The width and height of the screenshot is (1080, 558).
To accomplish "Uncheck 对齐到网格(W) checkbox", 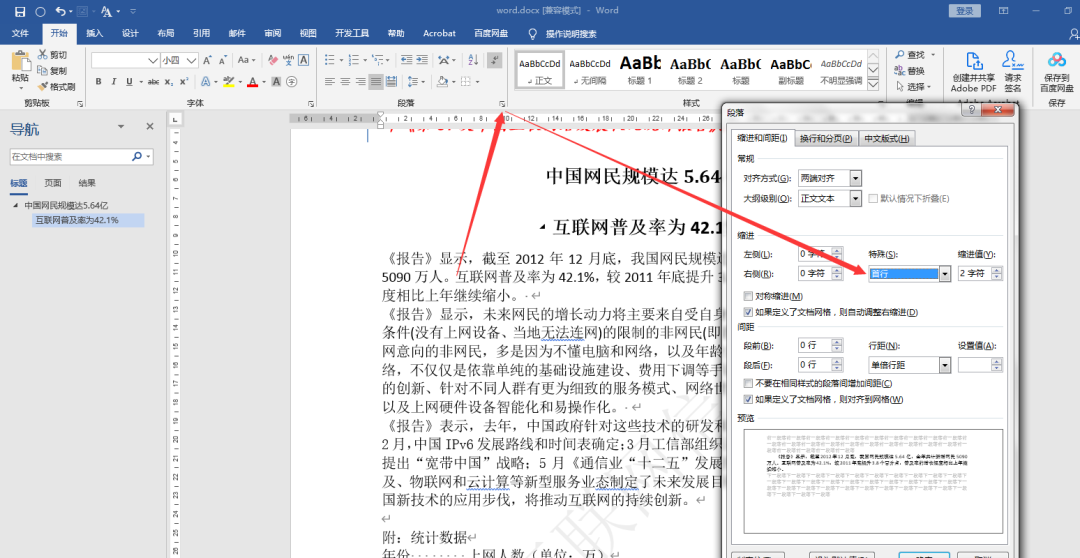I will [x=748, y=399].
